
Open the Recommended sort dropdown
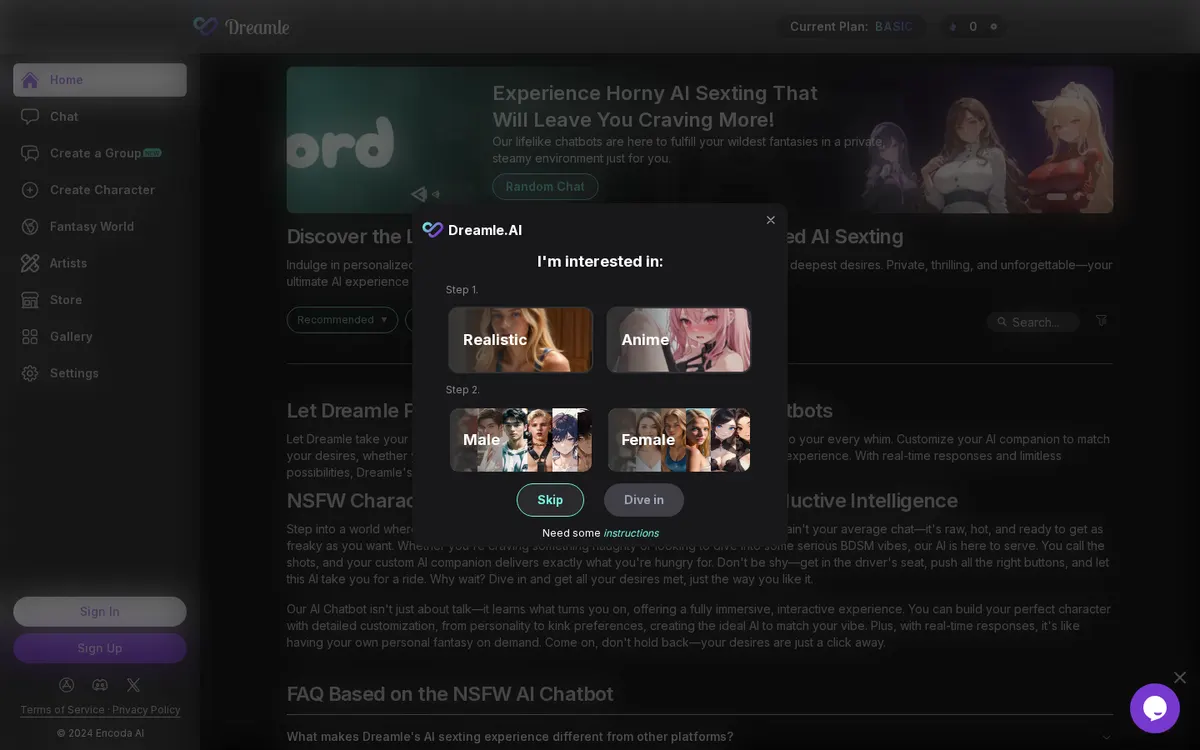(342, 320)
